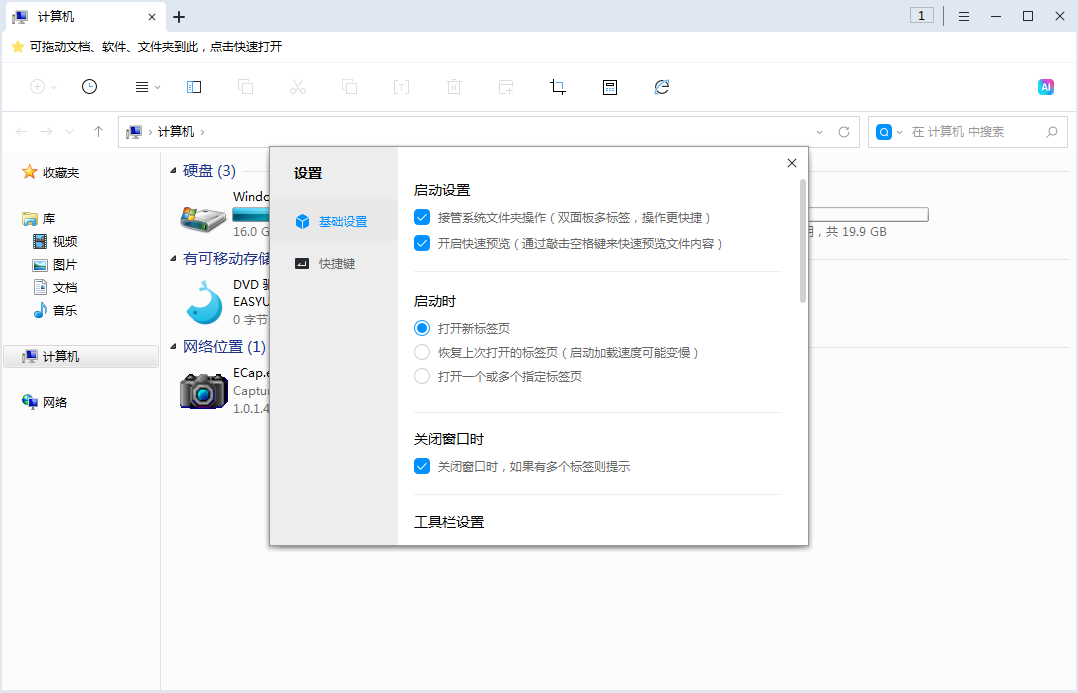The image size is (1078, 693).
Task: Uncheck 接管系统文件夹操作 checkbox
Action: point(422,217)
